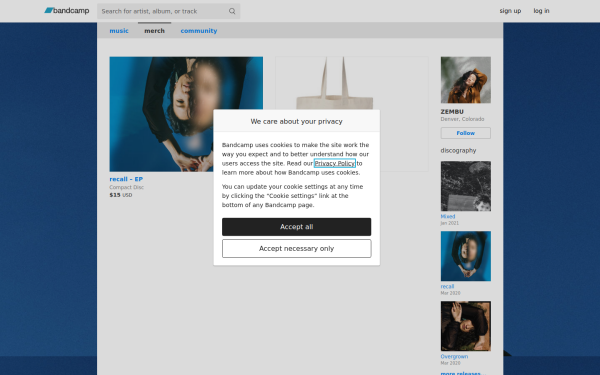The height and width of the screenshot is (375, 600).
Task: Go to the community tab
Action: (199, 31)
